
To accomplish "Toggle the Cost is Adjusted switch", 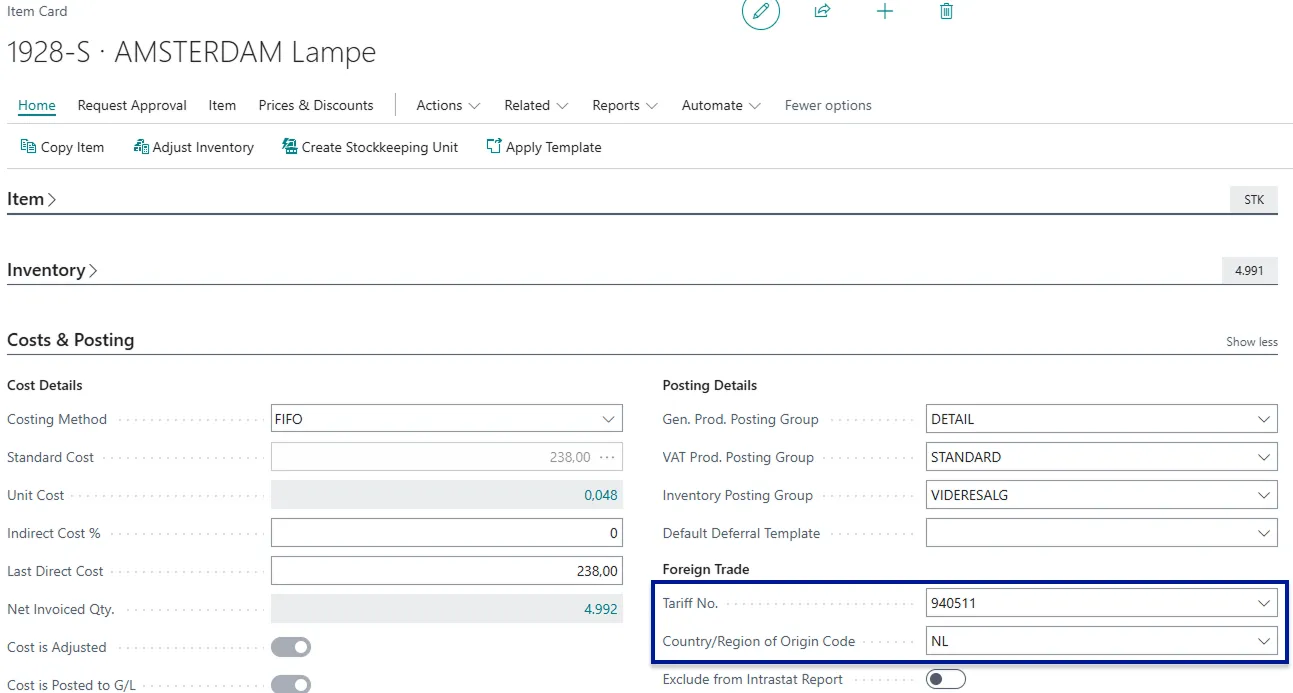I will click(291, 648).
